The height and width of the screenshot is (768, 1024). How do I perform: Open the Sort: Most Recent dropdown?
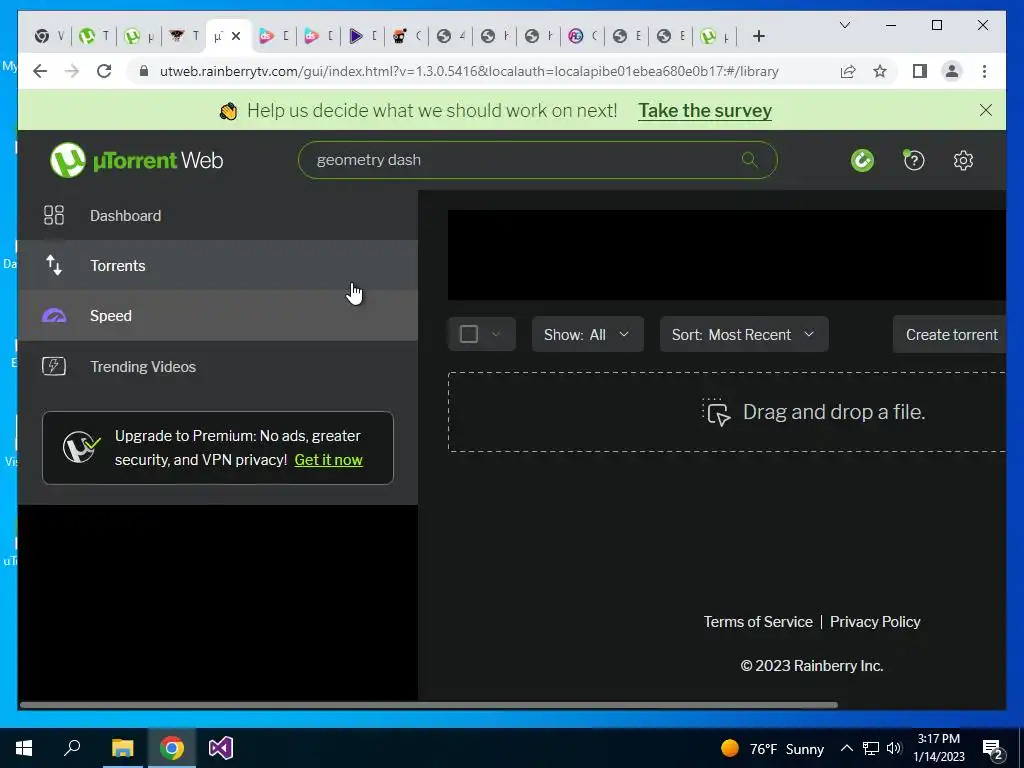point(744,334)
